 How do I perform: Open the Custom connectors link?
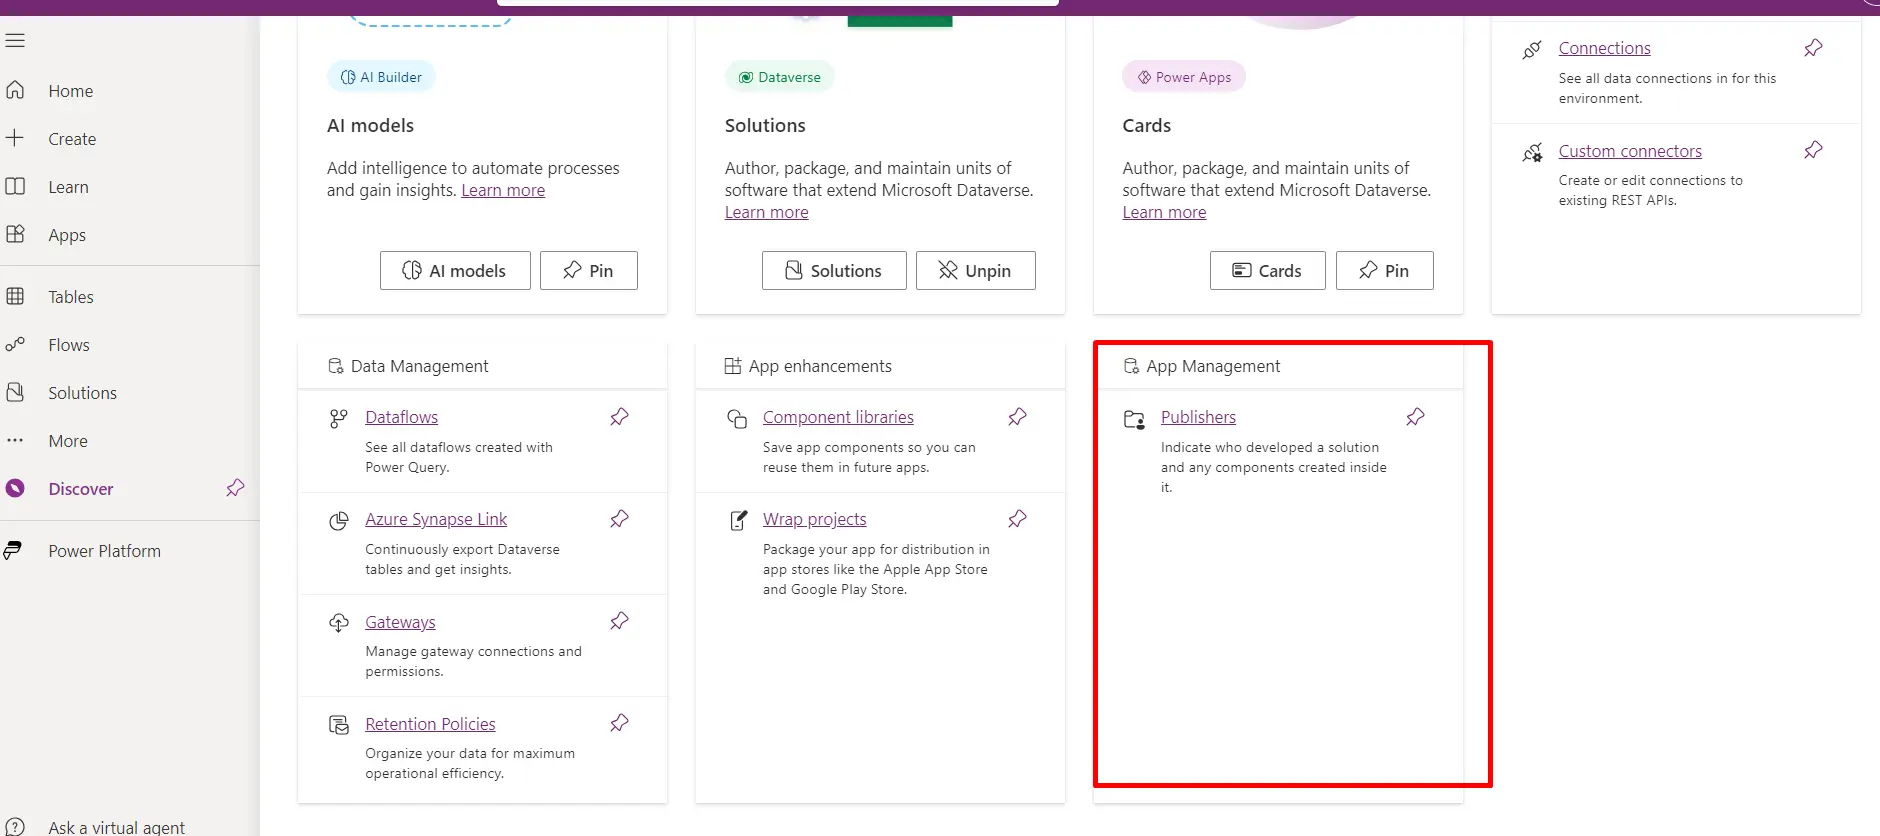tap(1630, 151)
